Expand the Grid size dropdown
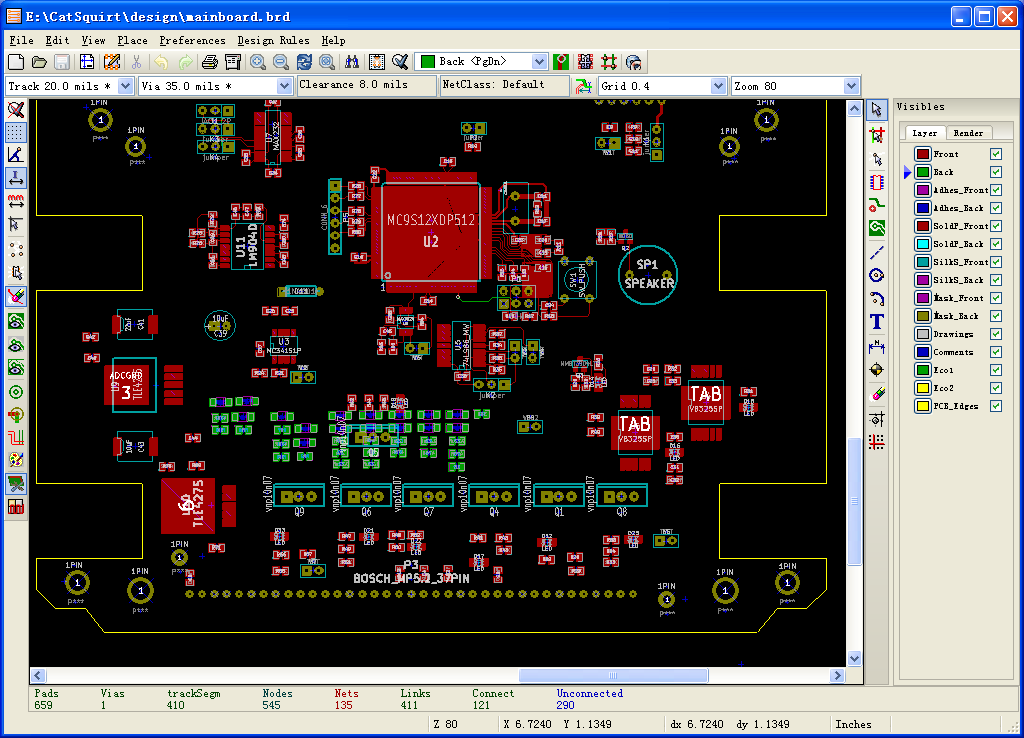The width and height of the screenshot is (1024, 738). pyautogui.click(x=717, y=86)
